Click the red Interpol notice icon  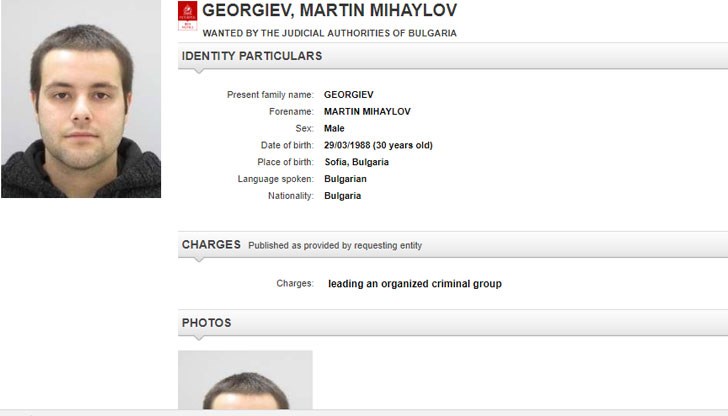[x=187, y=14]
